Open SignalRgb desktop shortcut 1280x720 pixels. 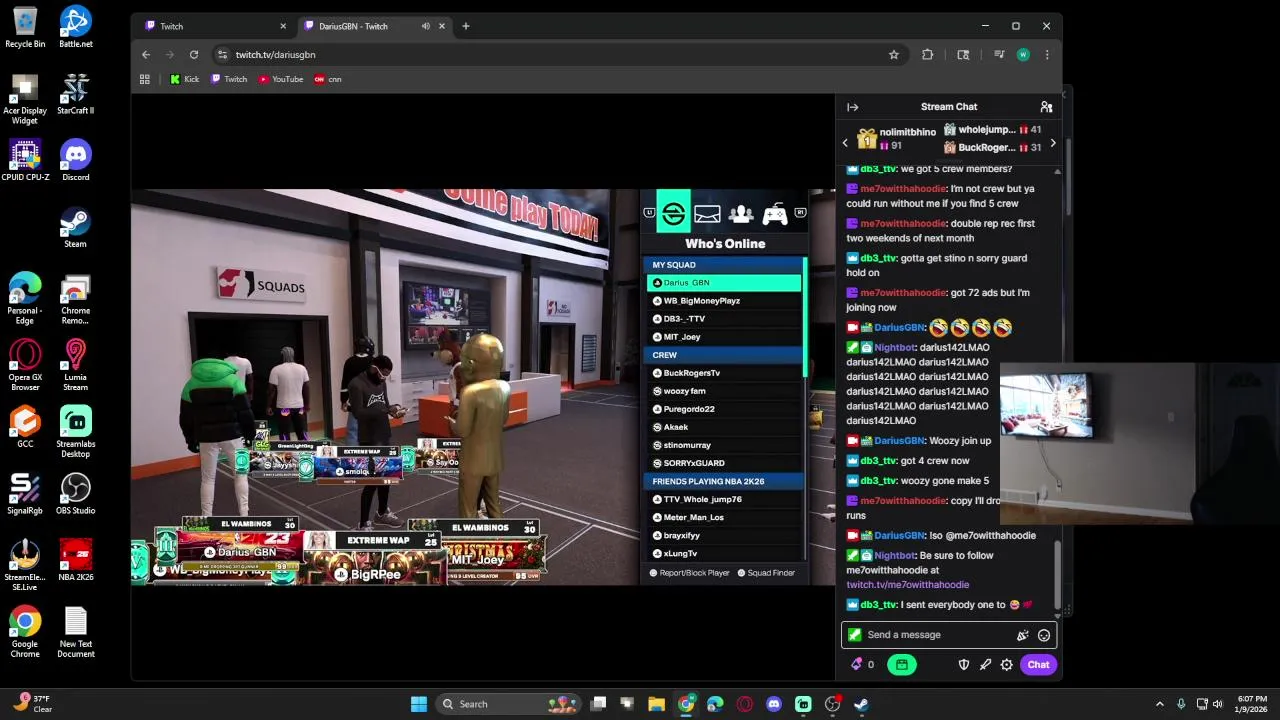click(25, 493)
